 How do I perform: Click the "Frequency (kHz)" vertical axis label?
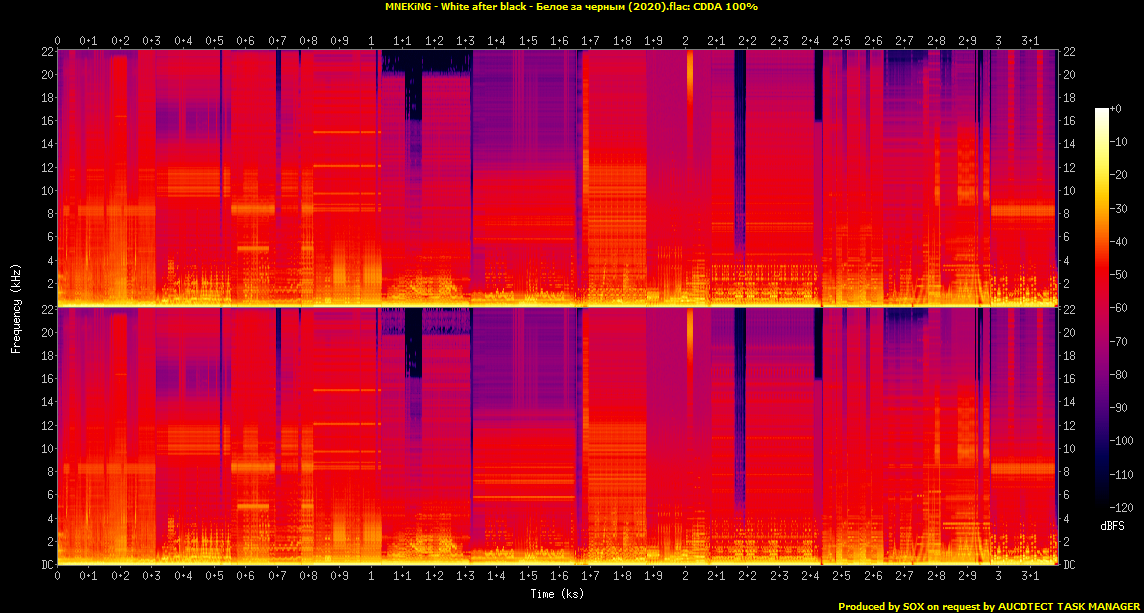coord(15,307)
